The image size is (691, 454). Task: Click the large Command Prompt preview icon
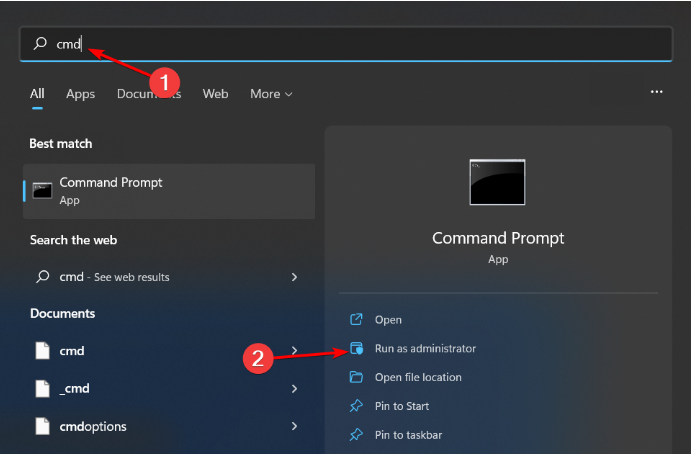click(497, 182)
